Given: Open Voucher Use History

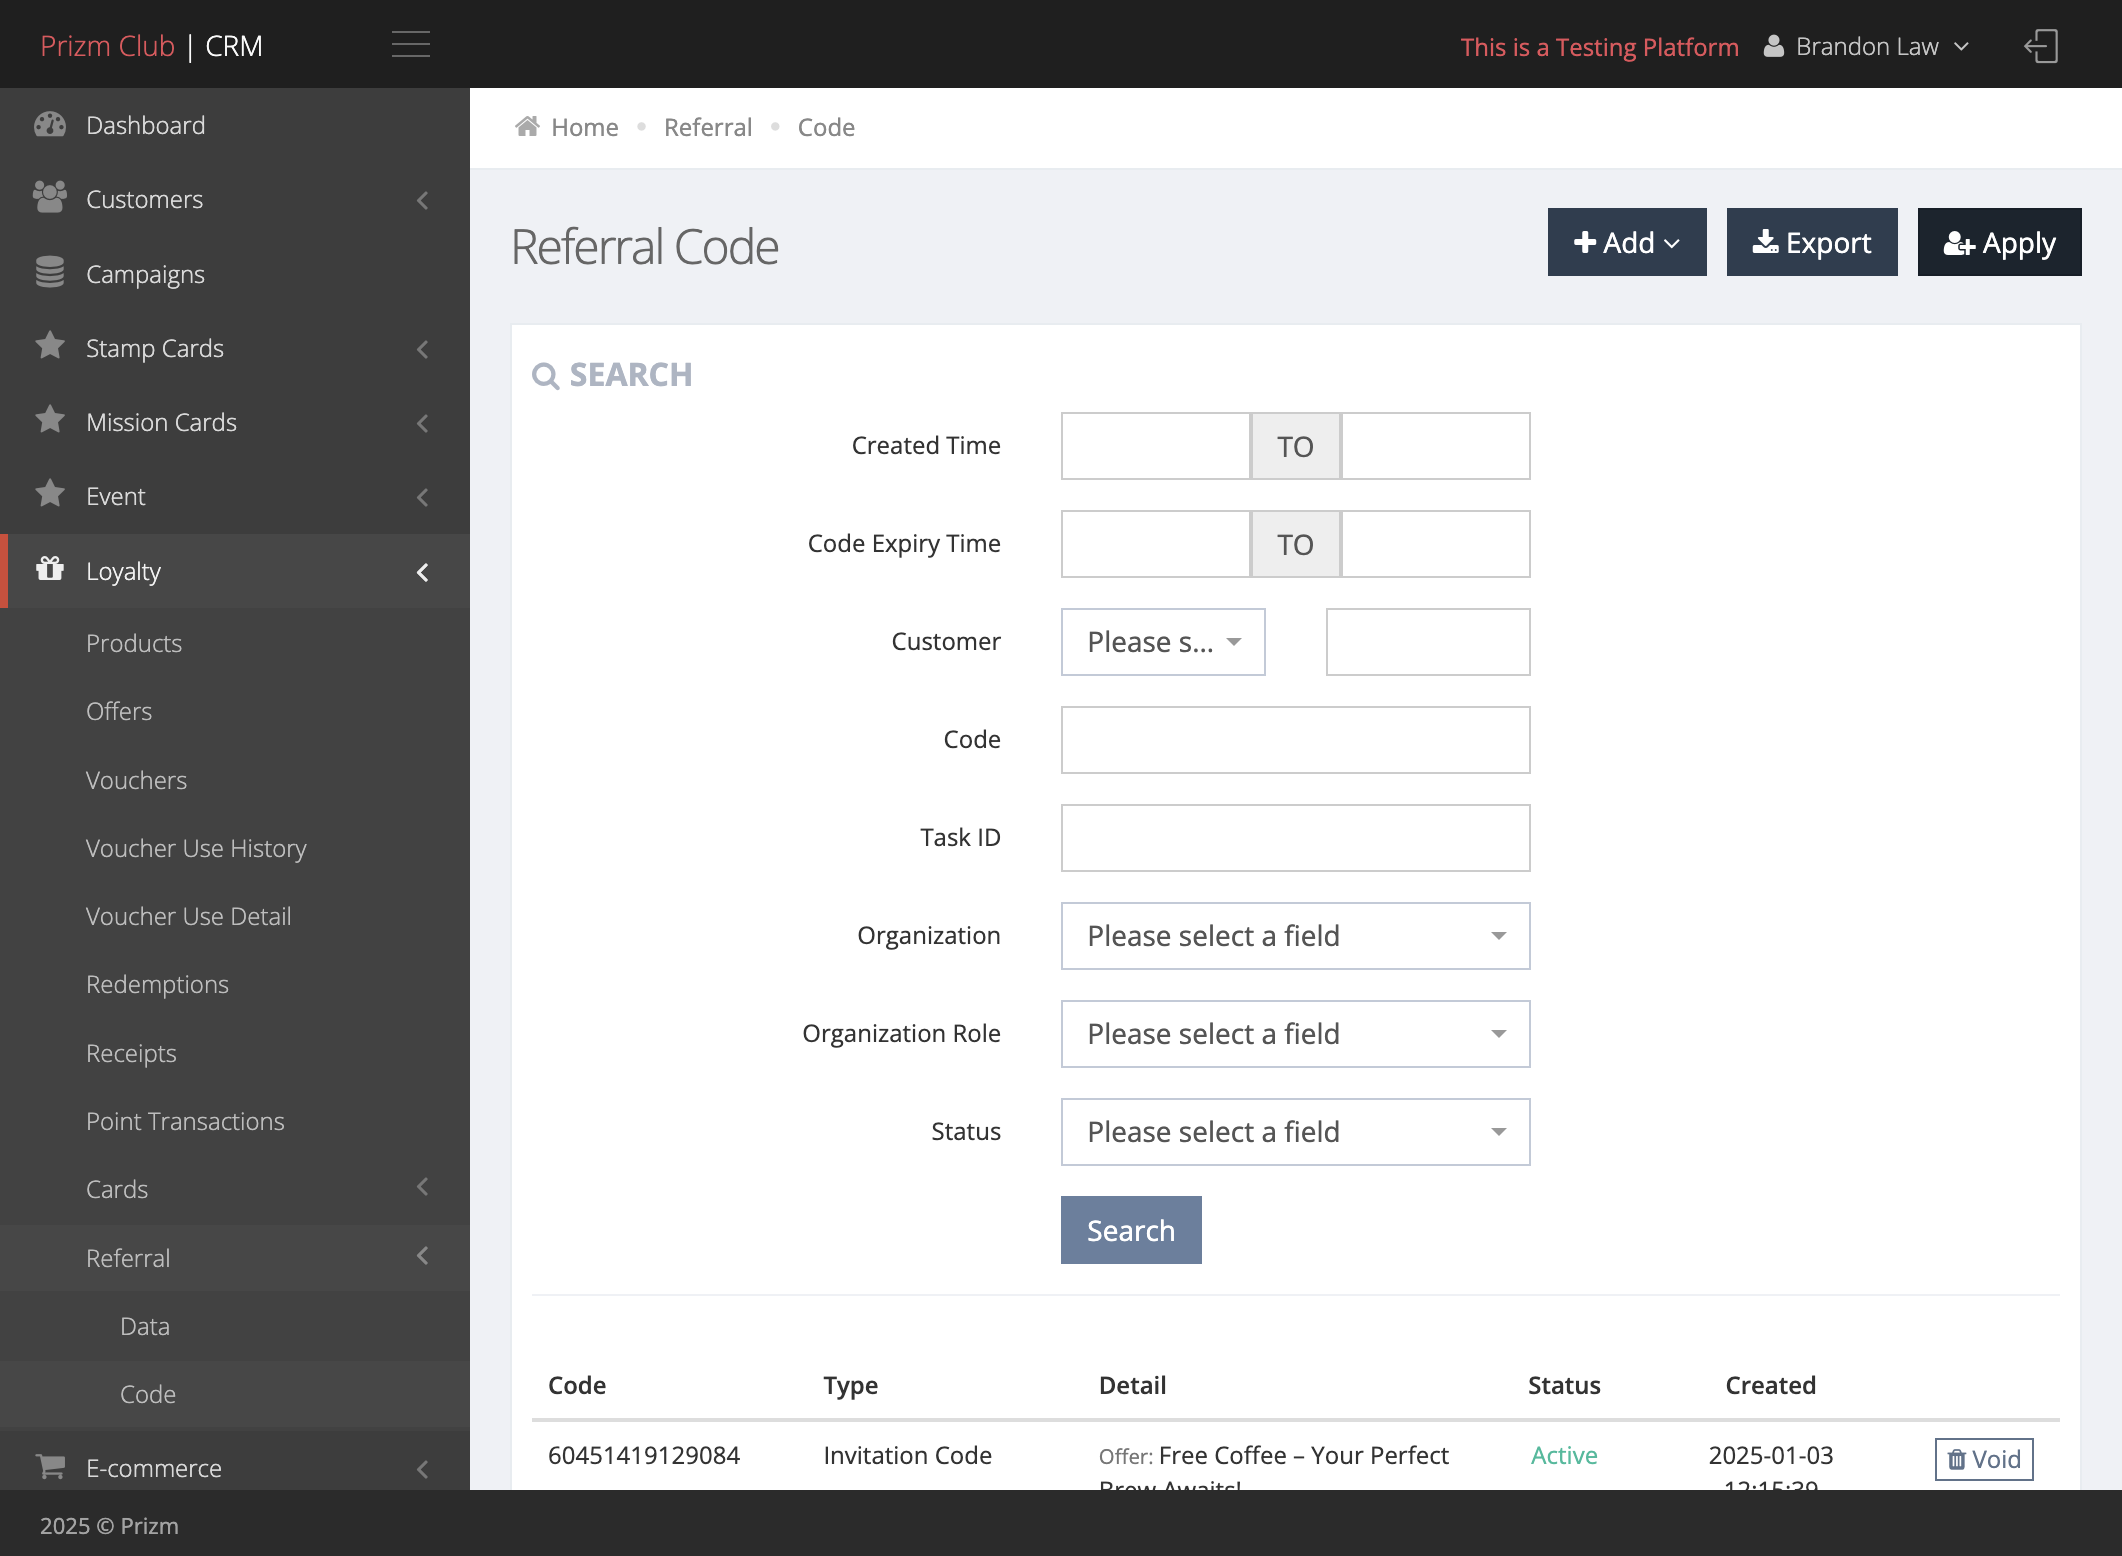Looking at the screenshot, I should (196, 848).
